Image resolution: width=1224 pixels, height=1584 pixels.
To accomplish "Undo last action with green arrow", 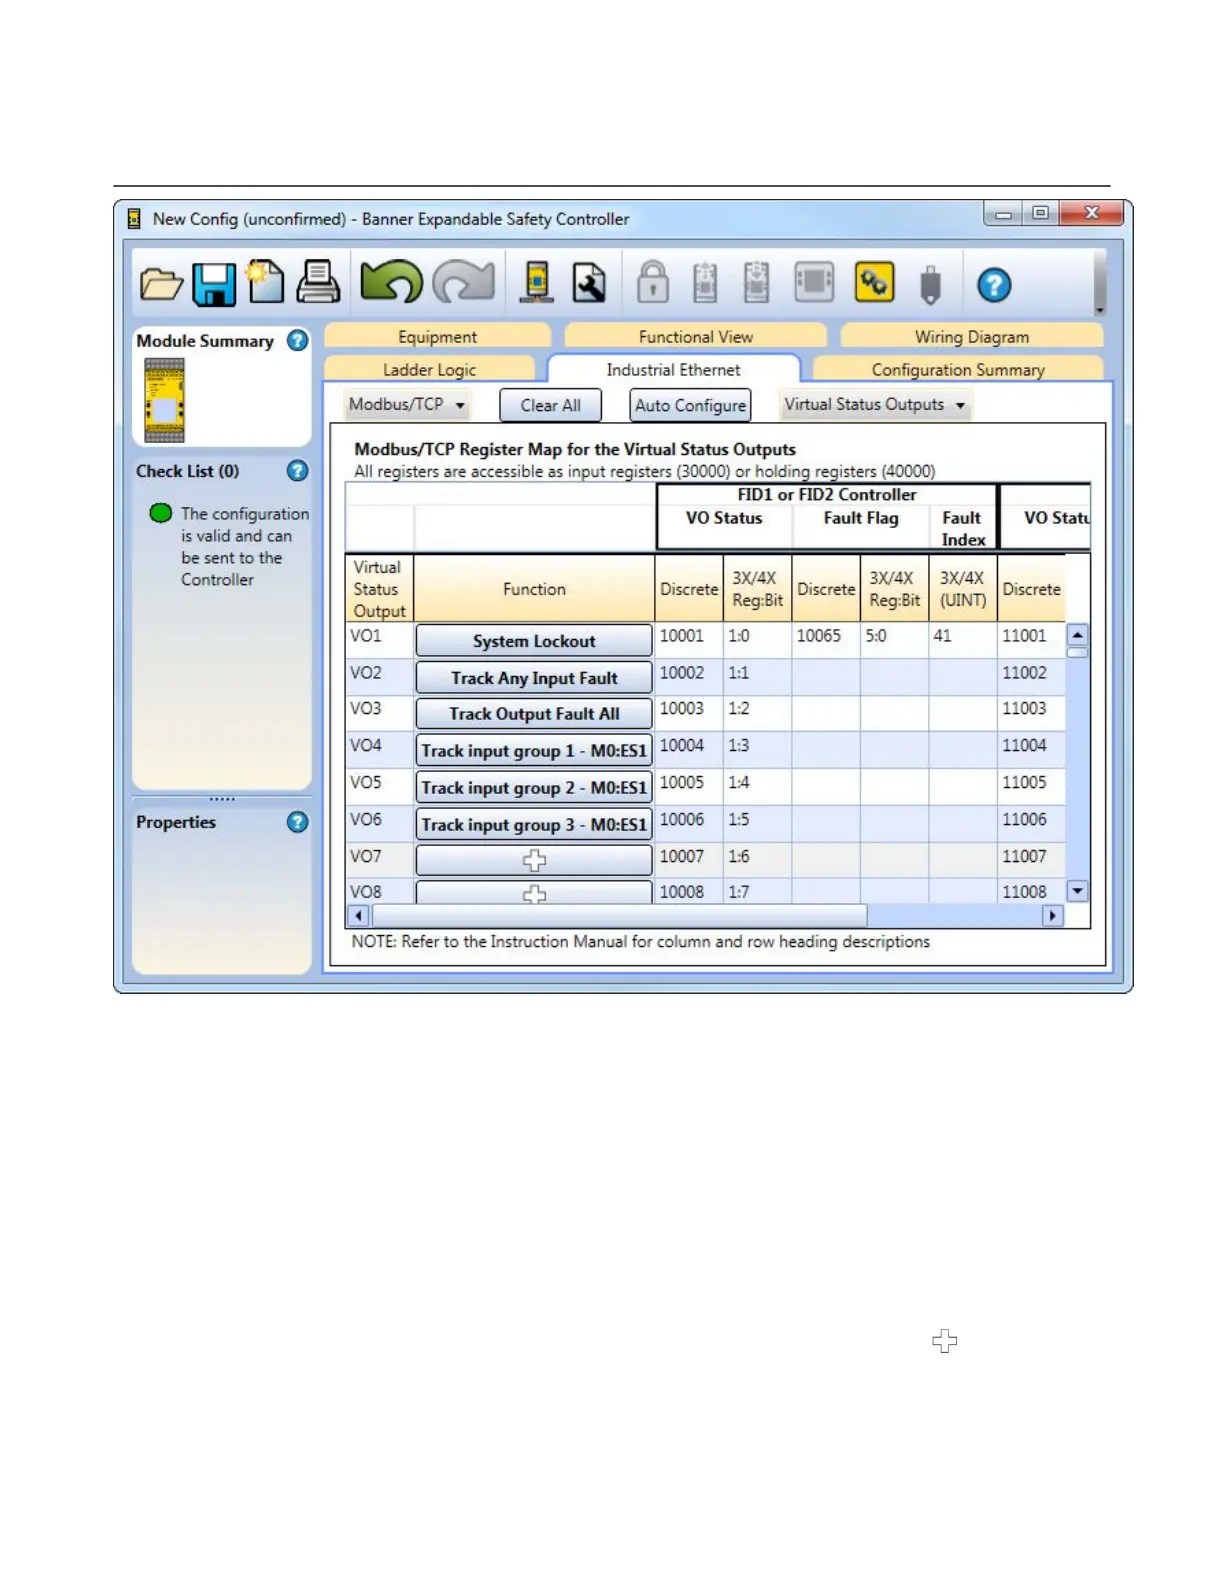I will (391, 281).
